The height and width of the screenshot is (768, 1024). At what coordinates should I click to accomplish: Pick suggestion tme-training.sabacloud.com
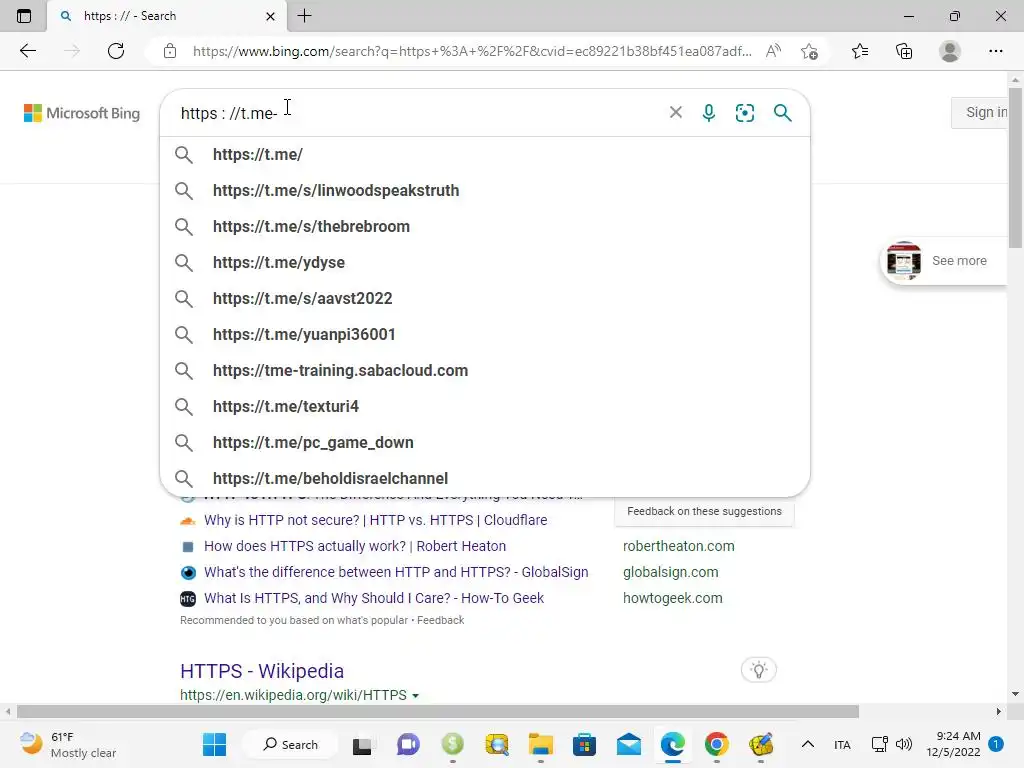485,370
